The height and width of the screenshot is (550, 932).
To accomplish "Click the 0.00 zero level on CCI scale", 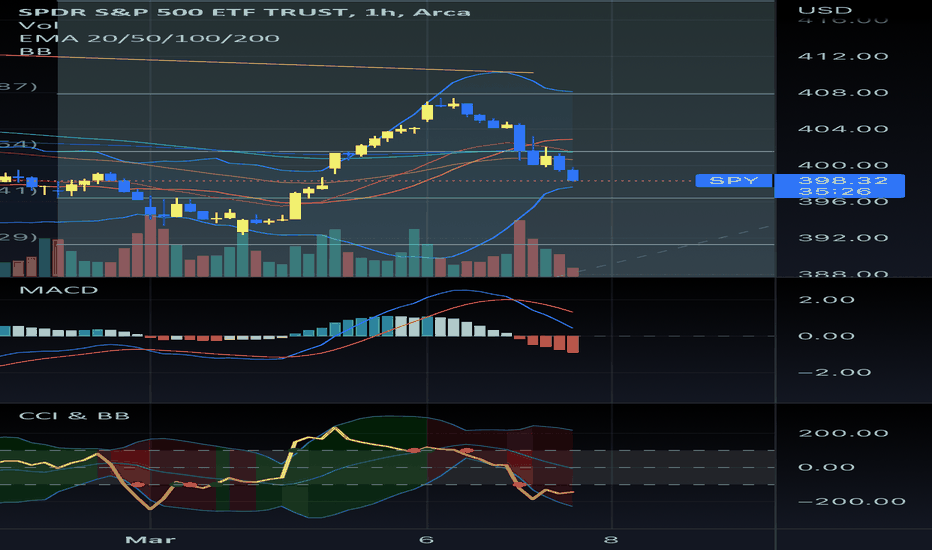I will click(827, 467).
